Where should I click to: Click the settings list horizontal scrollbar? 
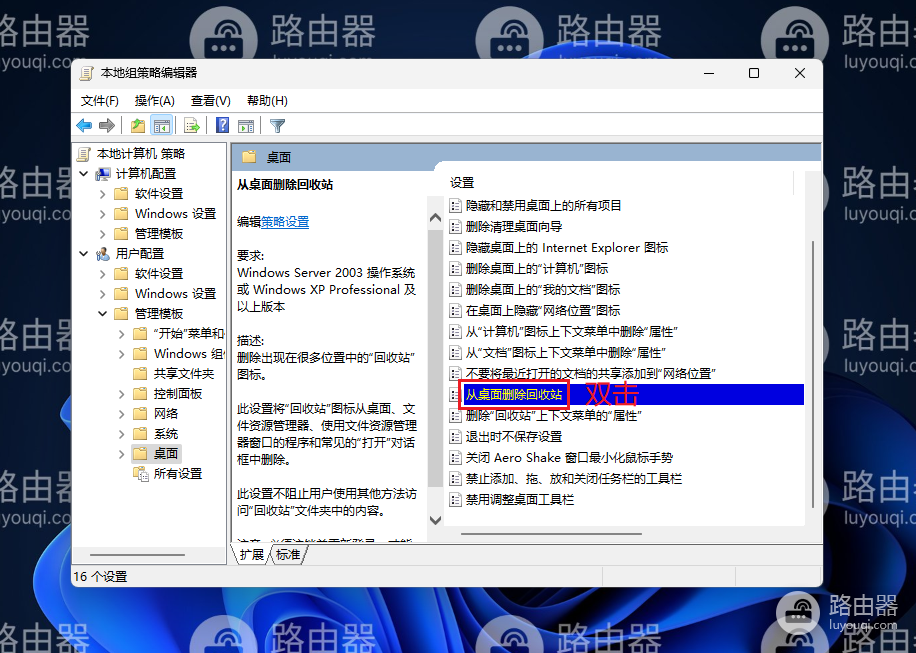(x=551, y=534)
